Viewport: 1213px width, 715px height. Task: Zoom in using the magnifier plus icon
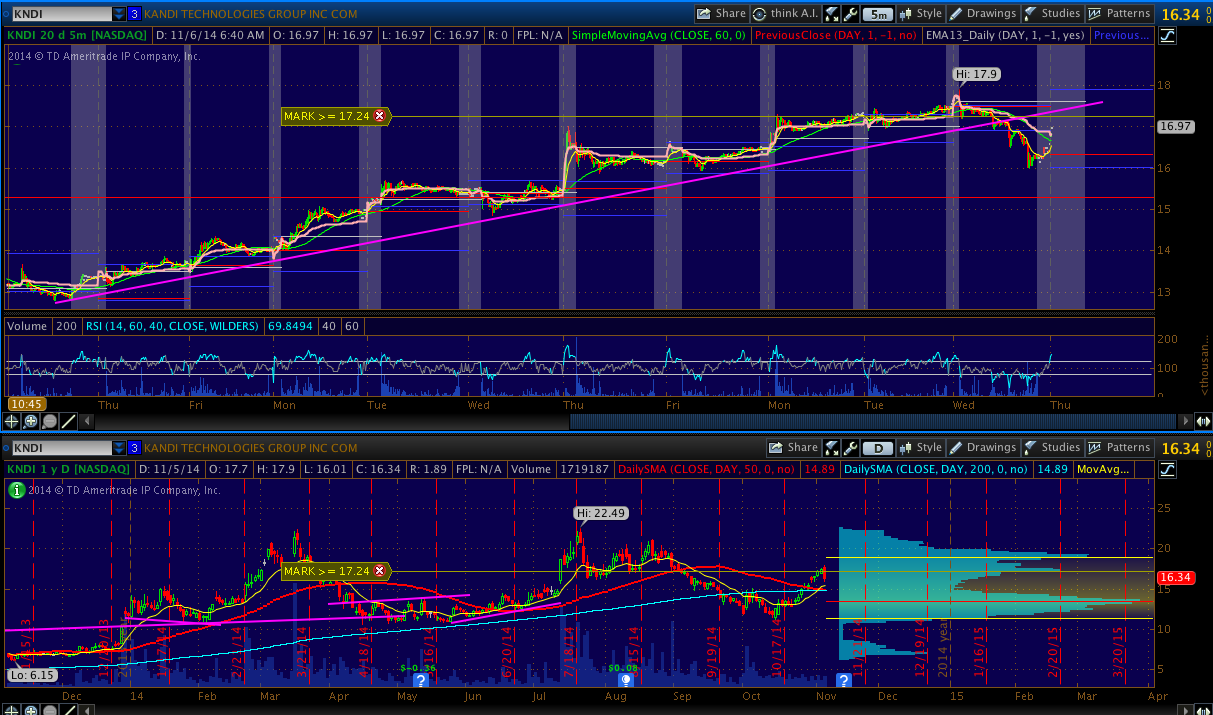coord(31,421)
